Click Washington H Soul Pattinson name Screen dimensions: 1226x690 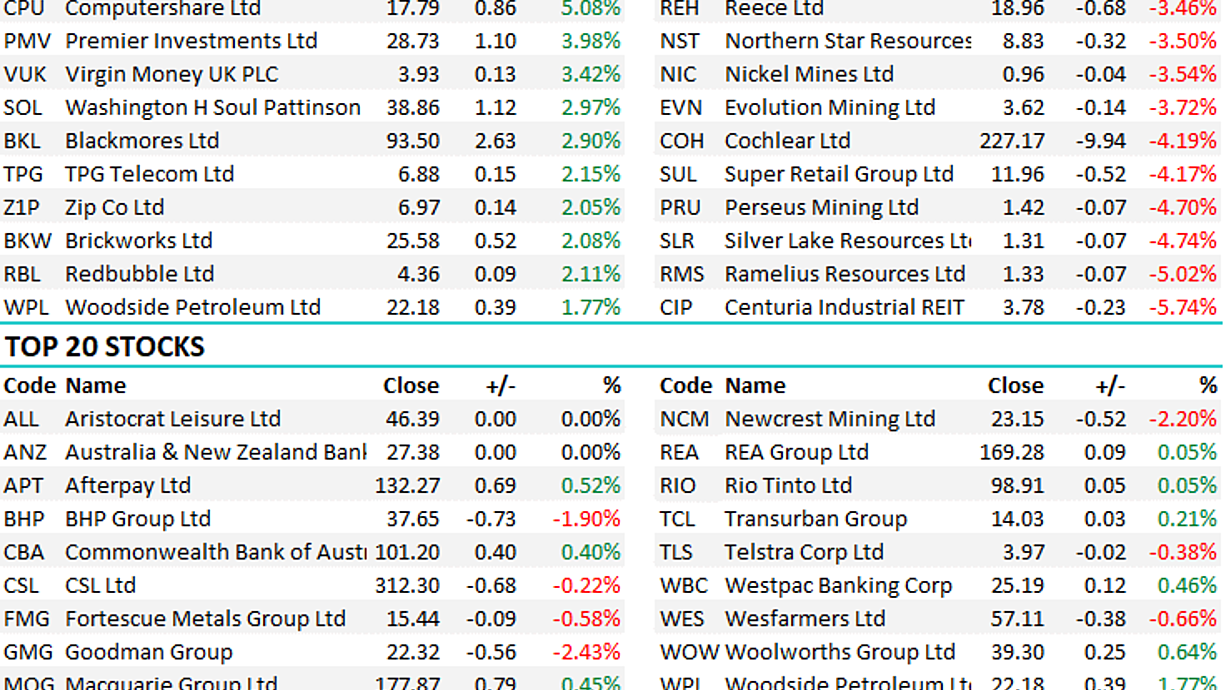coord(213,107)
